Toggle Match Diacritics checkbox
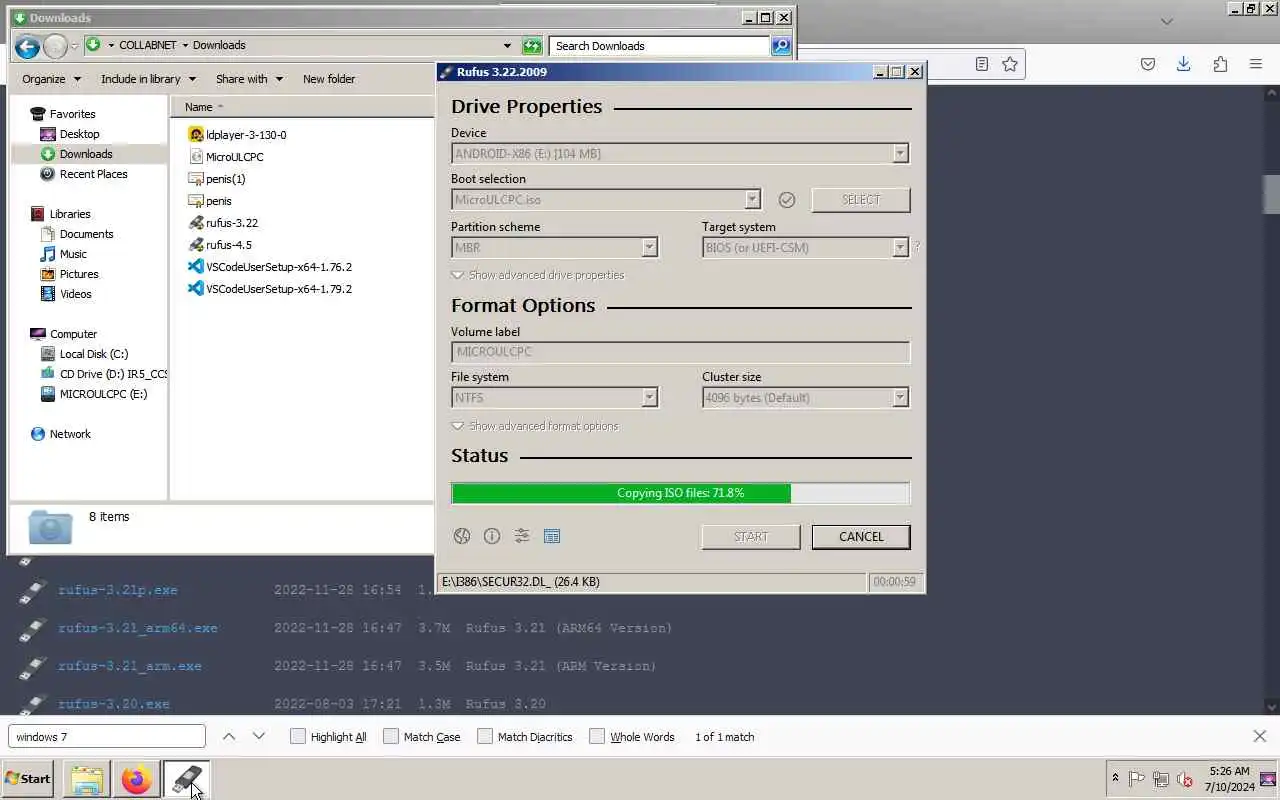1280x800 pixels. pyautogui.click(x=485, y=736)
